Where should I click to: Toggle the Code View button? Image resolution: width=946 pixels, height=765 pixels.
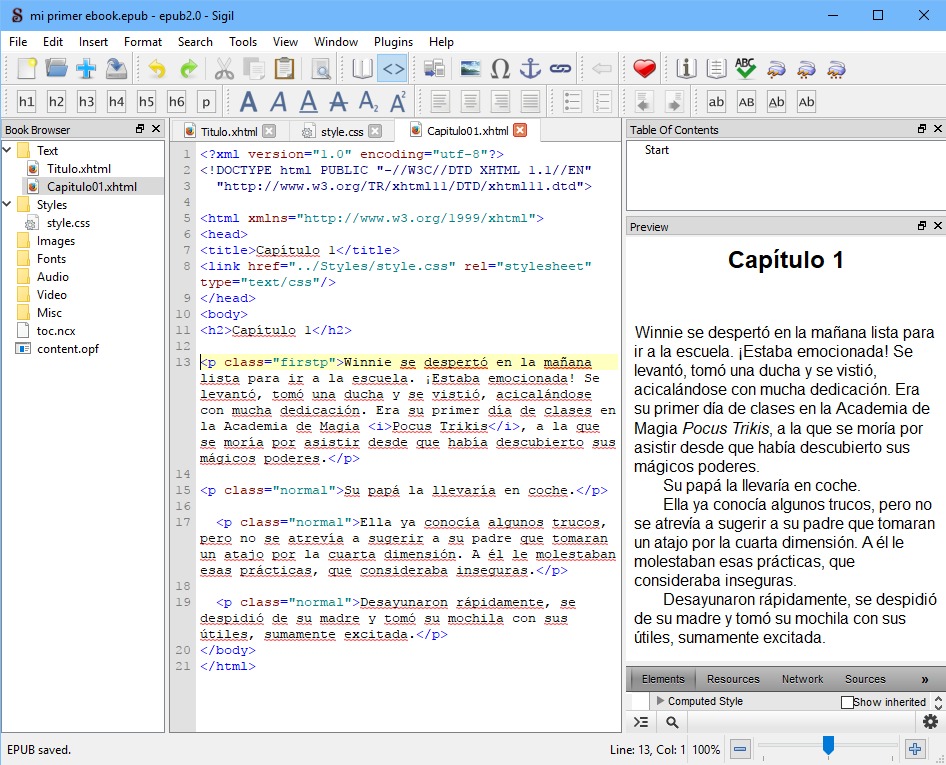coord(393,69)
